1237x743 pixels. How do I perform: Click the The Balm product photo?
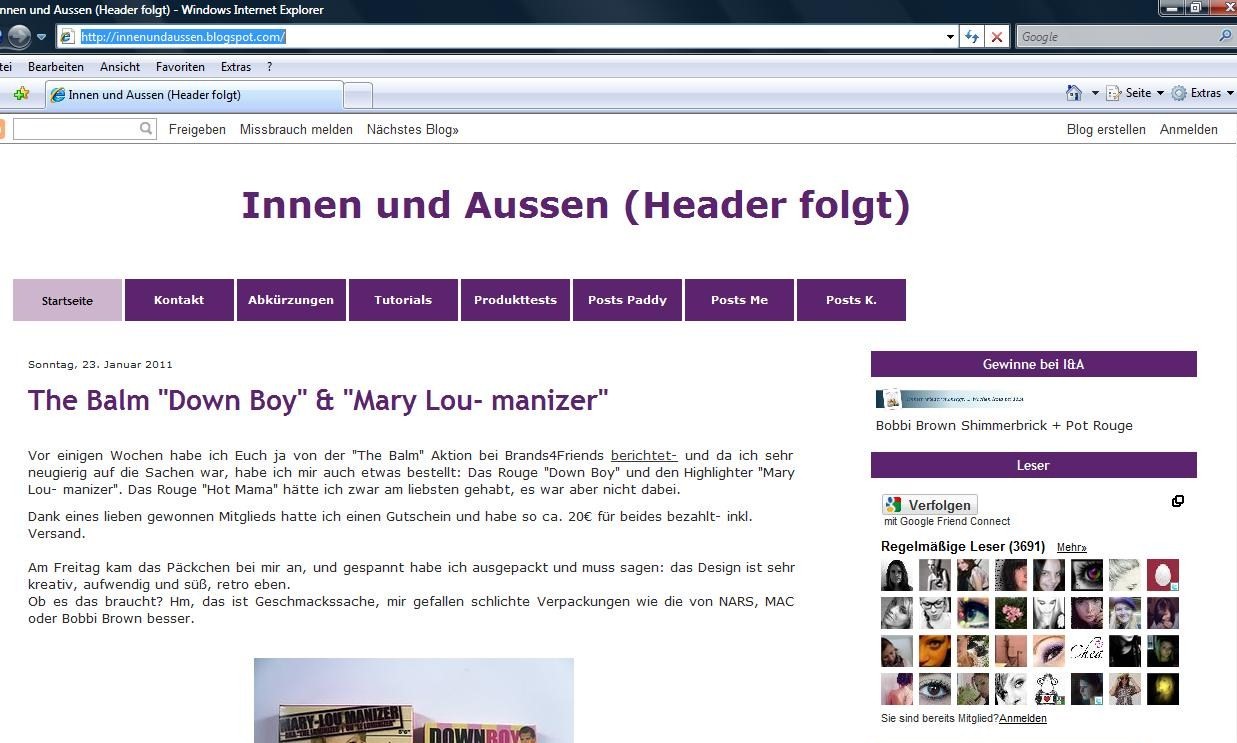[413, 700]
